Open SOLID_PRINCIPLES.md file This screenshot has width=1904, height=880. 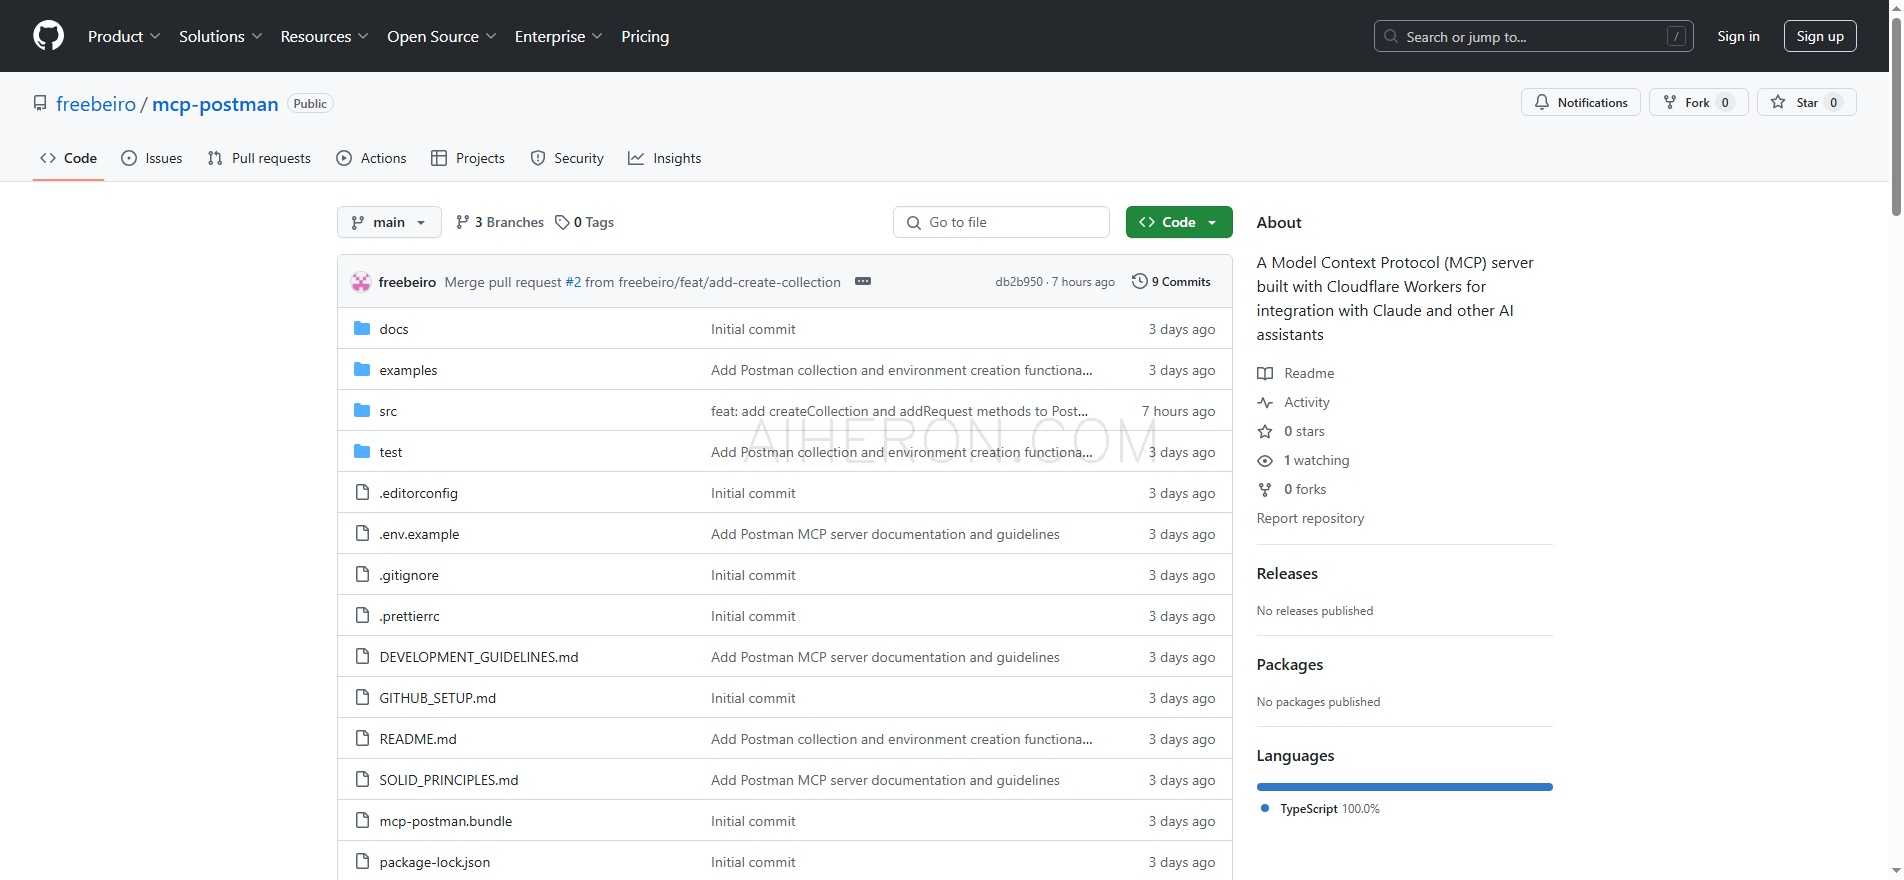(x=449, y=780)
